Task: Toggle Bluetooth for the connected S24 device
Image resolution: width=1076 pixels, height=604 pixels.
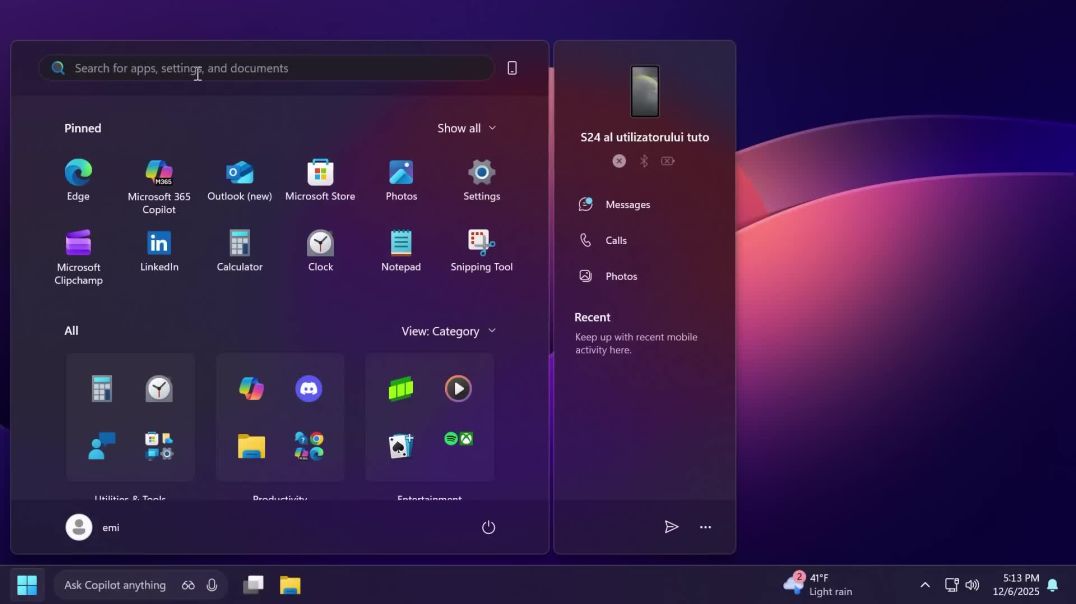Action: [x=643, y=160]
